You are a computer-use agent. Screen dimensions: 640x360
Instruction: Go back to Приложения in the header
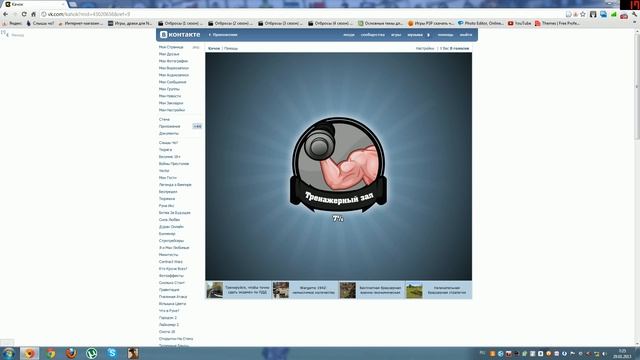(223, 35)
